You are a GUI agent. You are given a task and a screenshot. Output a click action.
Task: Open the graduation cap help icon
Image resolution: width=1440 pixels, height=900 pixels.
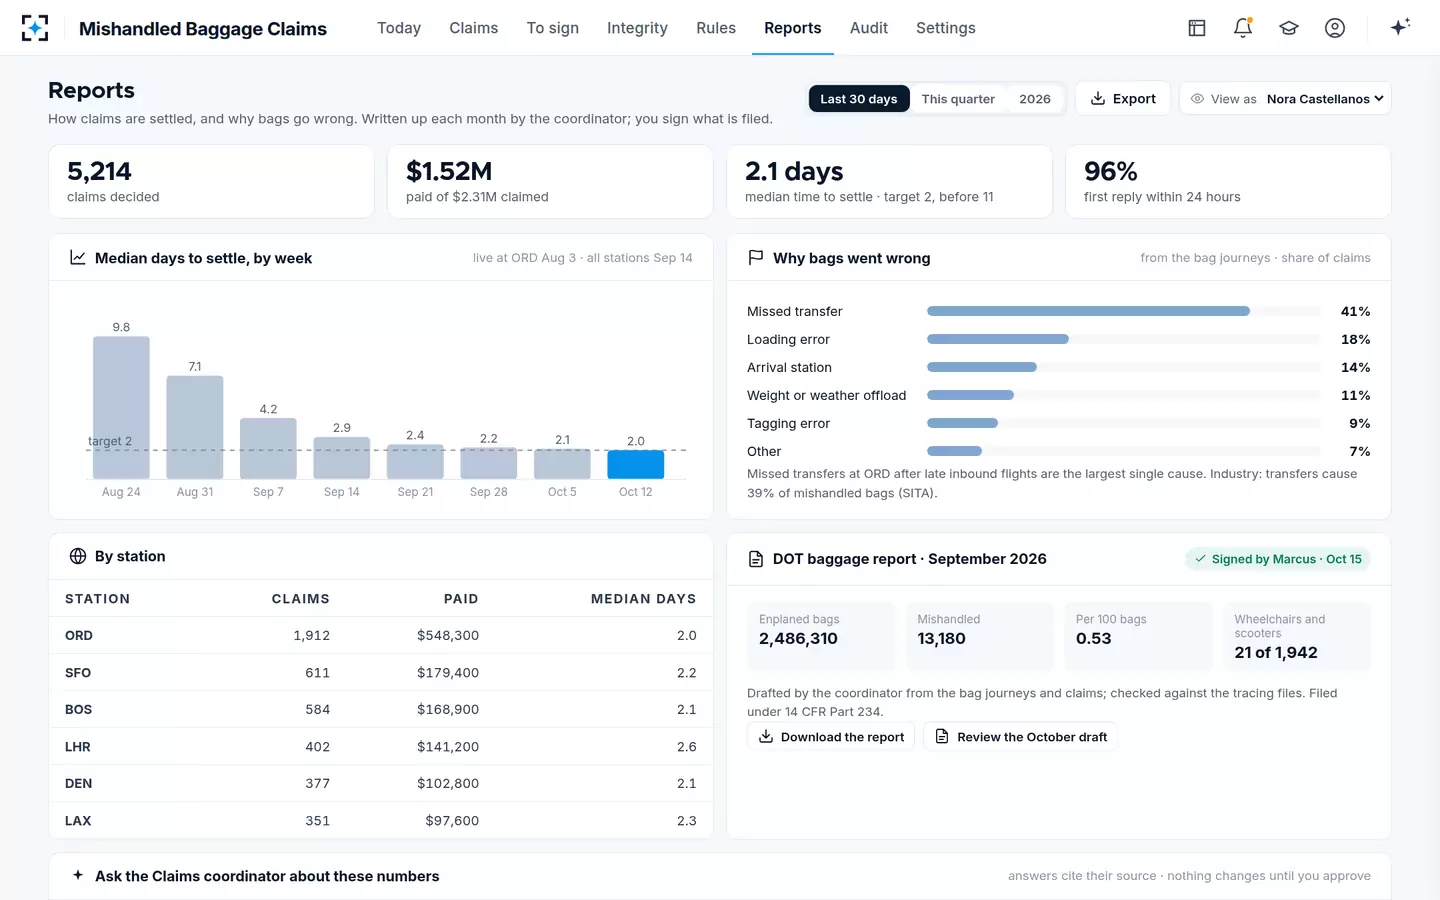[x=1289, y=28]
